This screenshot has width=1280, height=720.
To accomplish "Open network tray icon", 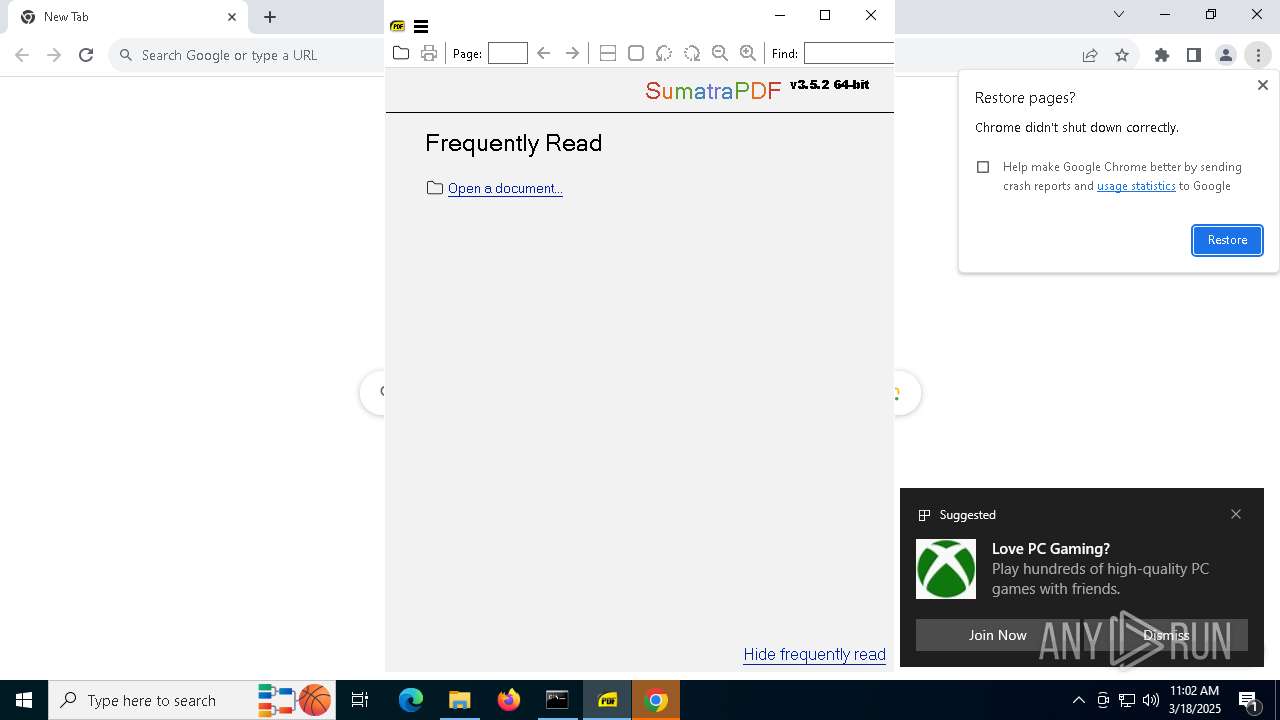I will click(x=1127, y=700).
